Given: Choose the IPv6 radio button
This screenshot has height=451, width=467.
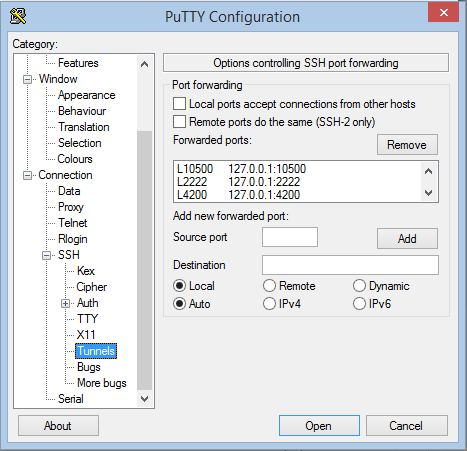Looking at the screenshot, I should point(359,304).
